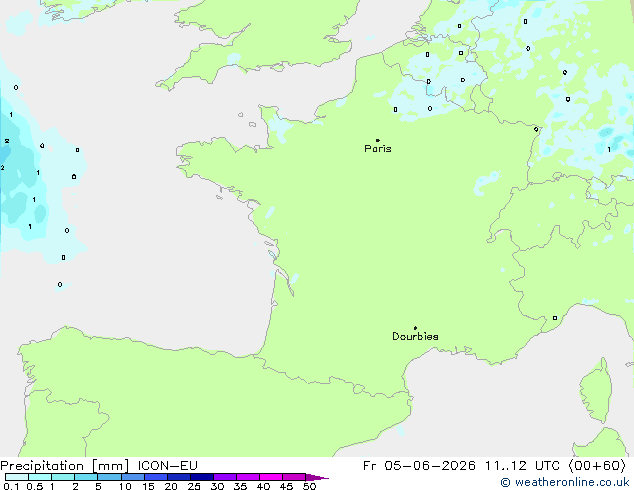Select the legend swatch between 0.1 and 0.5
Screen dimensions: 634x490
(x=17, y=477)
